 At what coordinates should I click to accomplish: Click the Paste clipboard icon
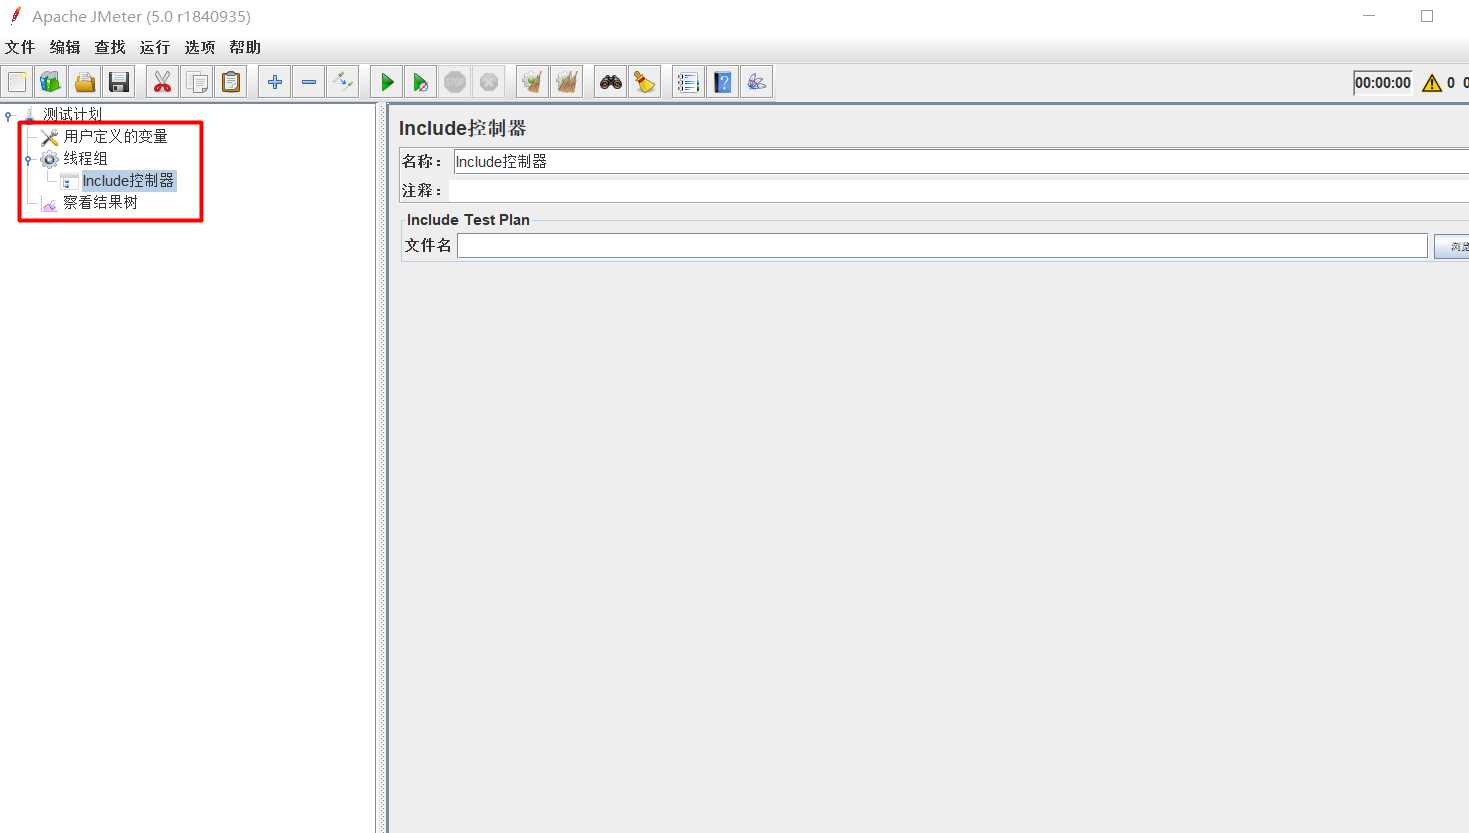pyautogui.click(x=231, y=82)
